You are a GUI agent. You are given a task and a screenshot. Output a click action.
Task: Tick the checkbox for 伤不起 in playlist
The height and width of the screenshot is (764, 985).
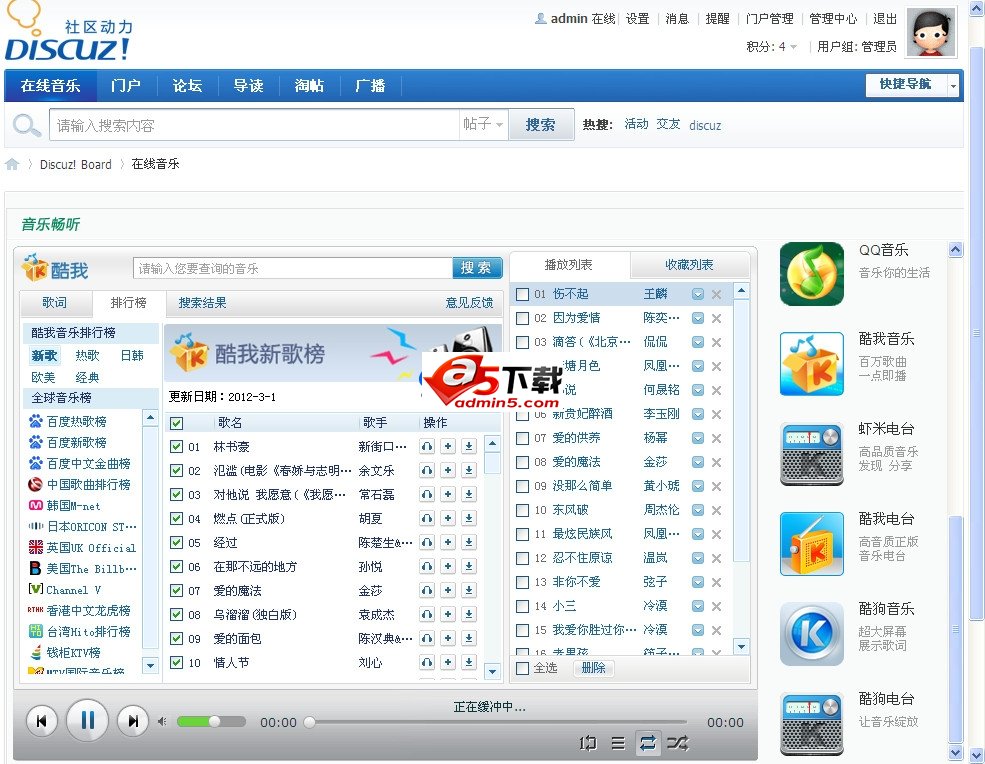(x=522, y=294)
